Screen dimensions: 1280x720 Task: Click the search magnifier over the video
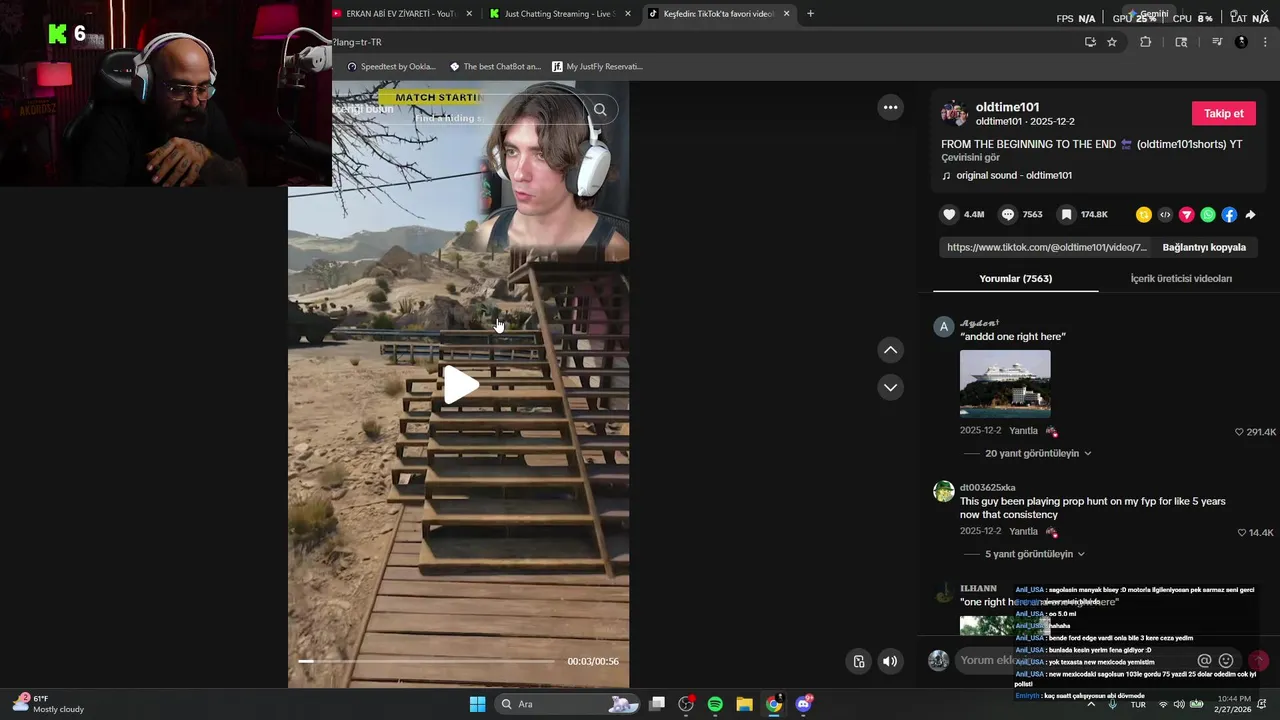(600, 110)
